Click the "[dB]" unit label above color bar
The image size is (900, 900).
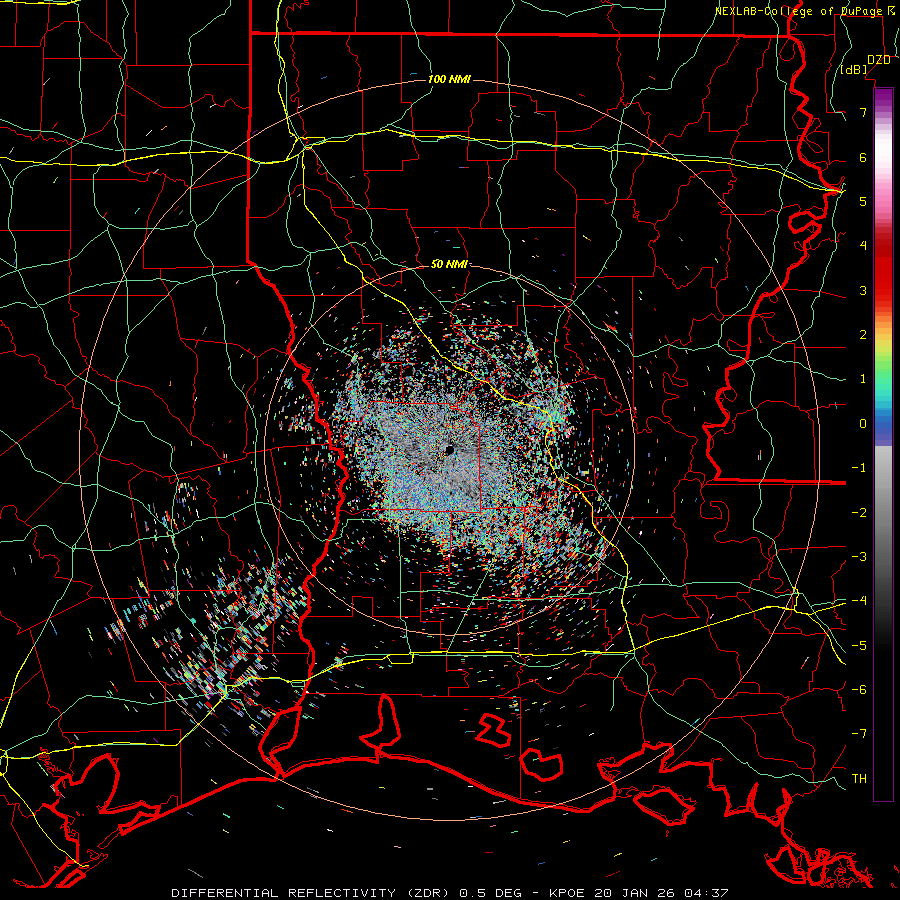pos(854,70)
